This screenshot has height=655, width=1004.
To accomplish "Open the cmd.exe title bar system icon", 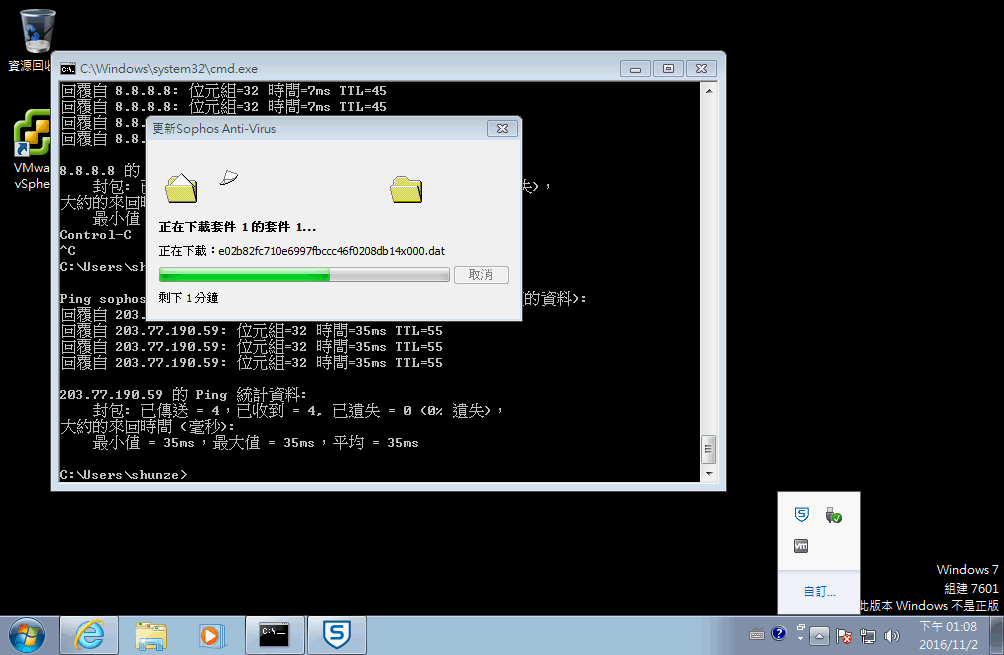I will tap(67, 69).
